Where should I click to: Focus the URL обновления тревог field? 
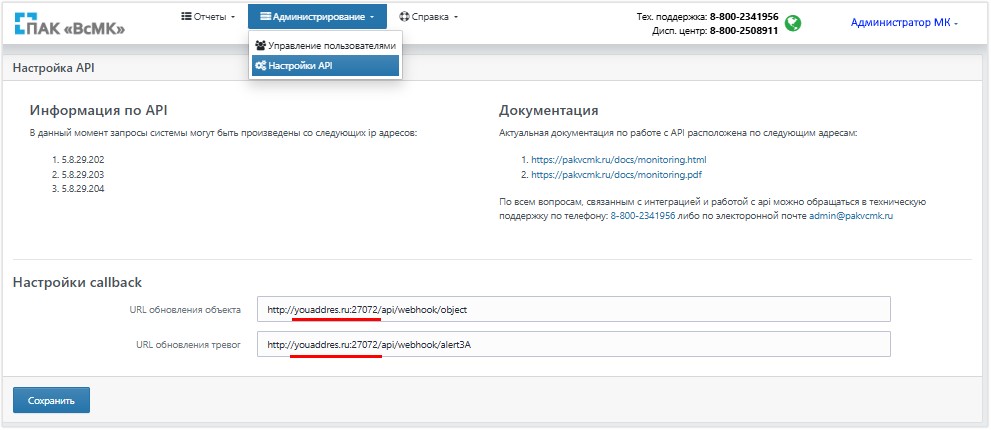[x=573, y=345]
